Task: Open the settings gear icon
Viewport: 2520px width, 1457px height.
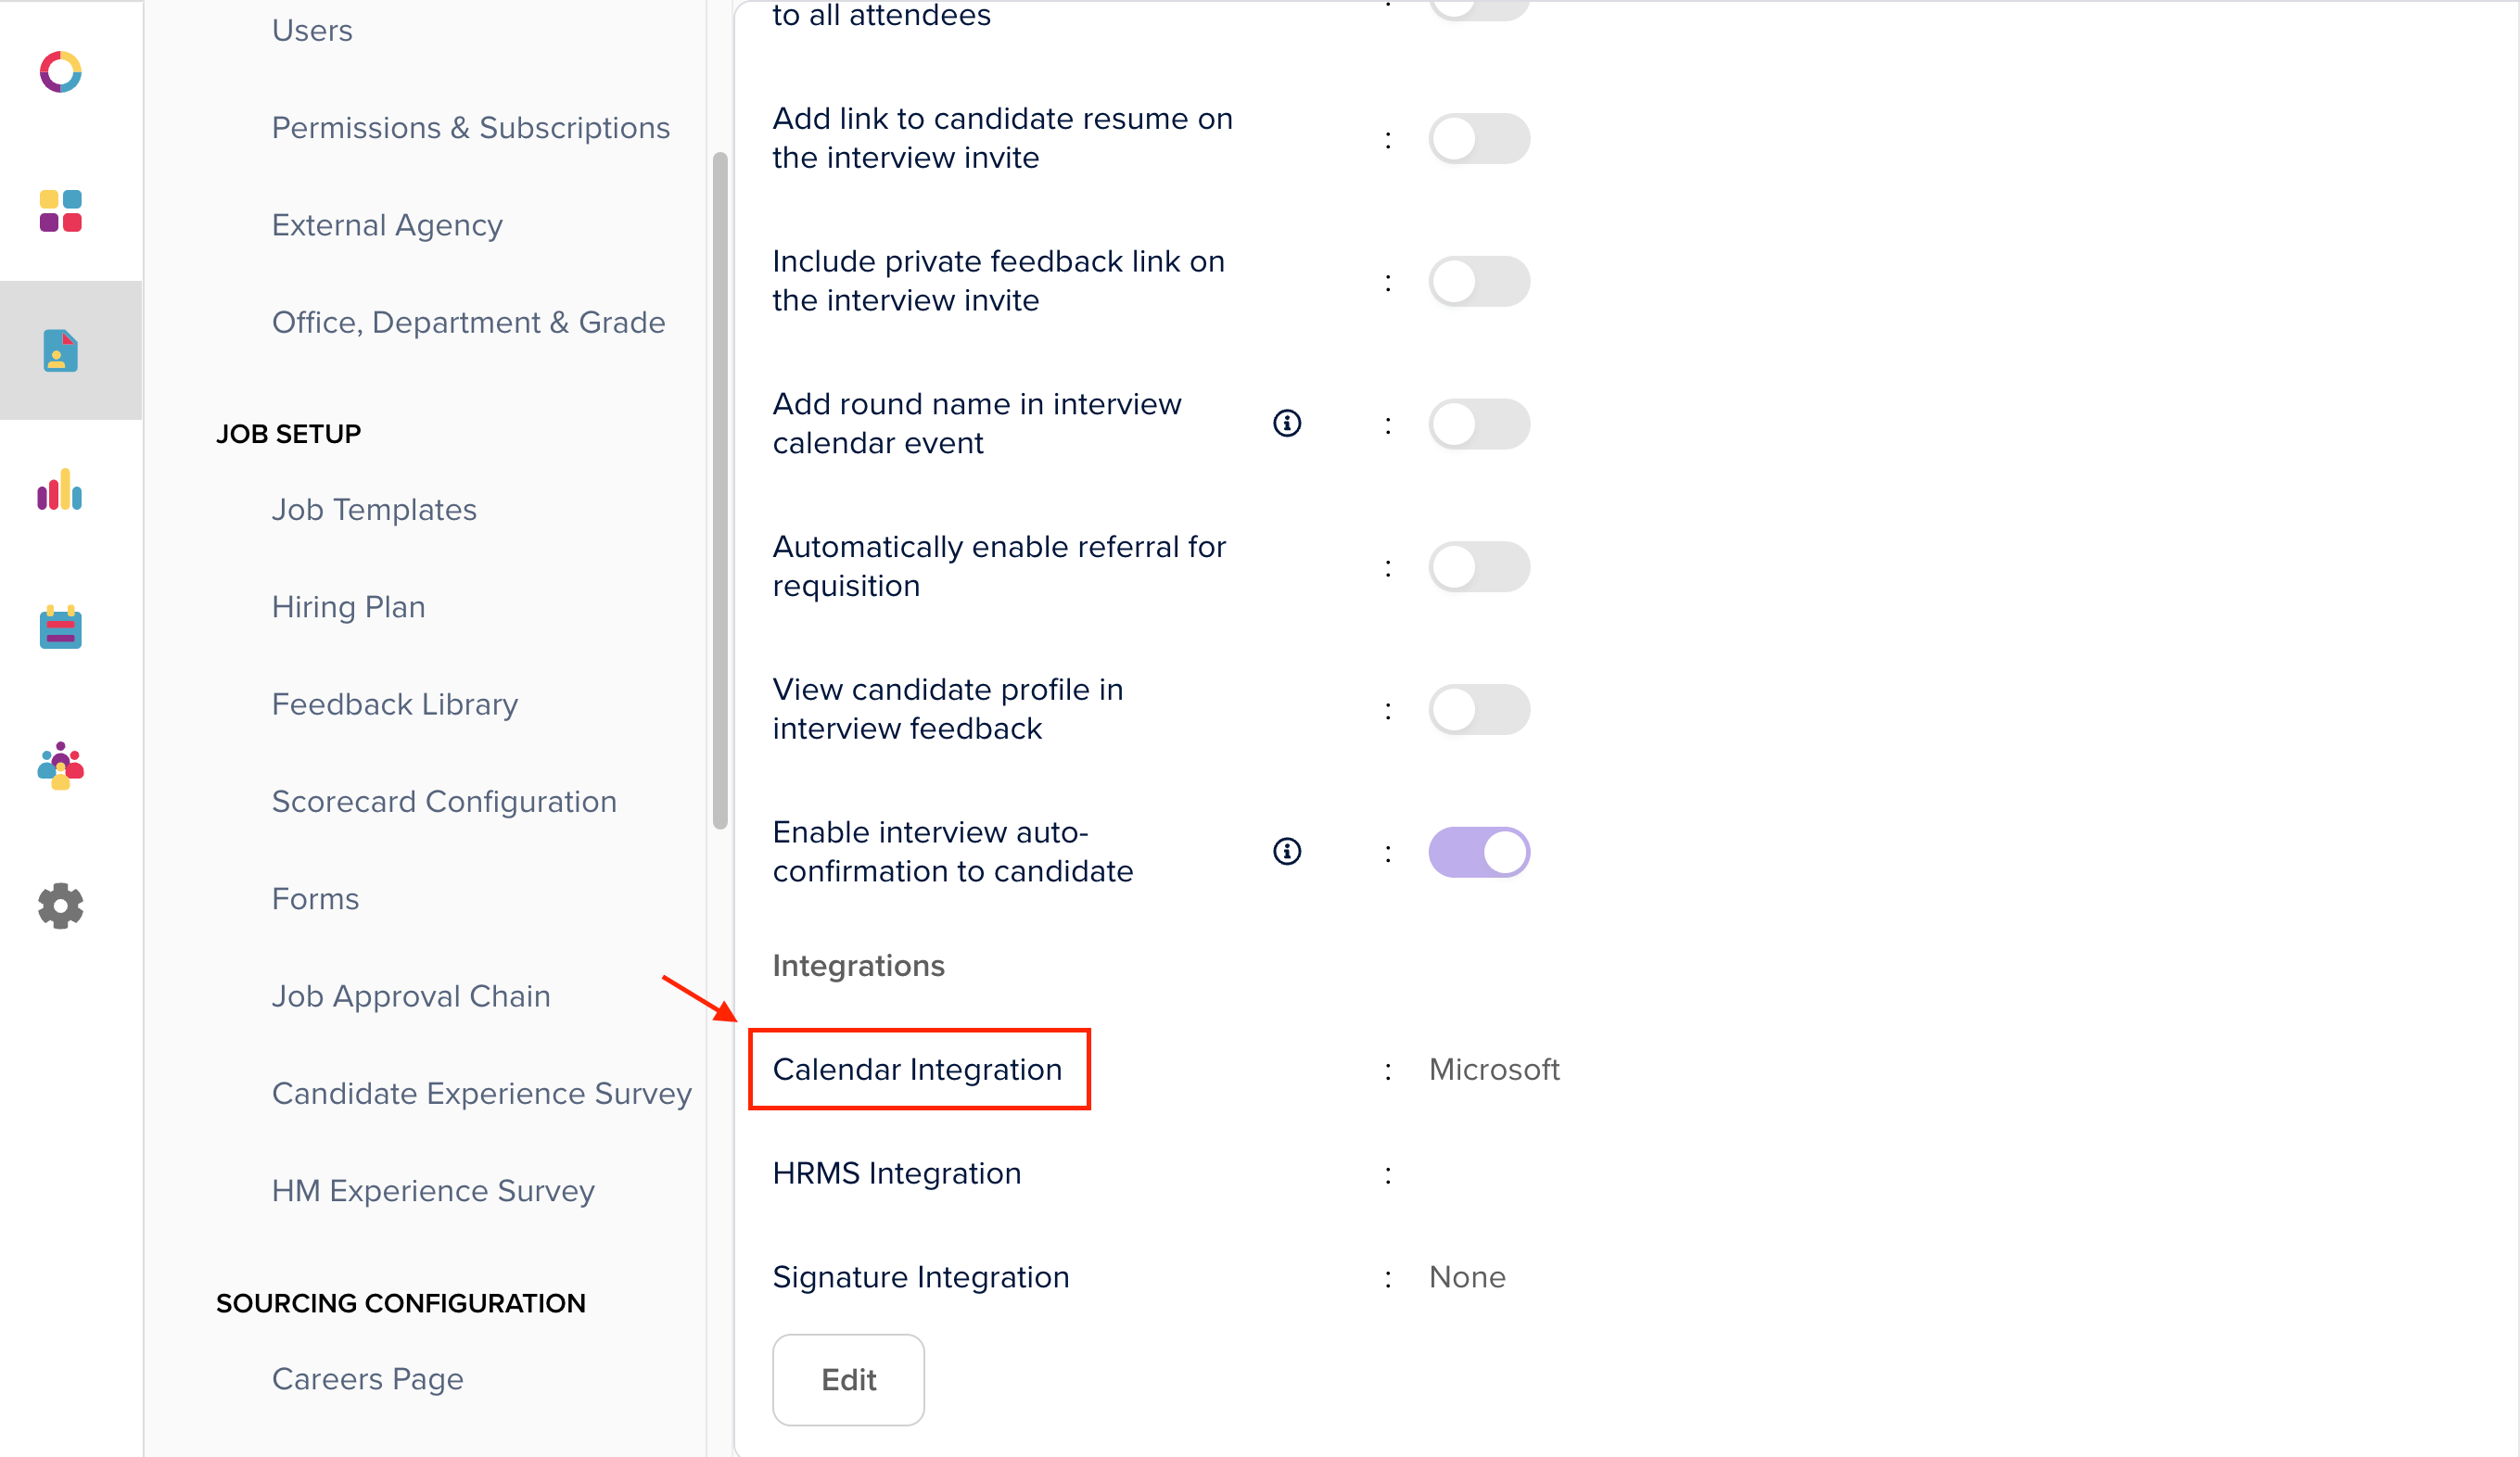Action: [61, 906]
